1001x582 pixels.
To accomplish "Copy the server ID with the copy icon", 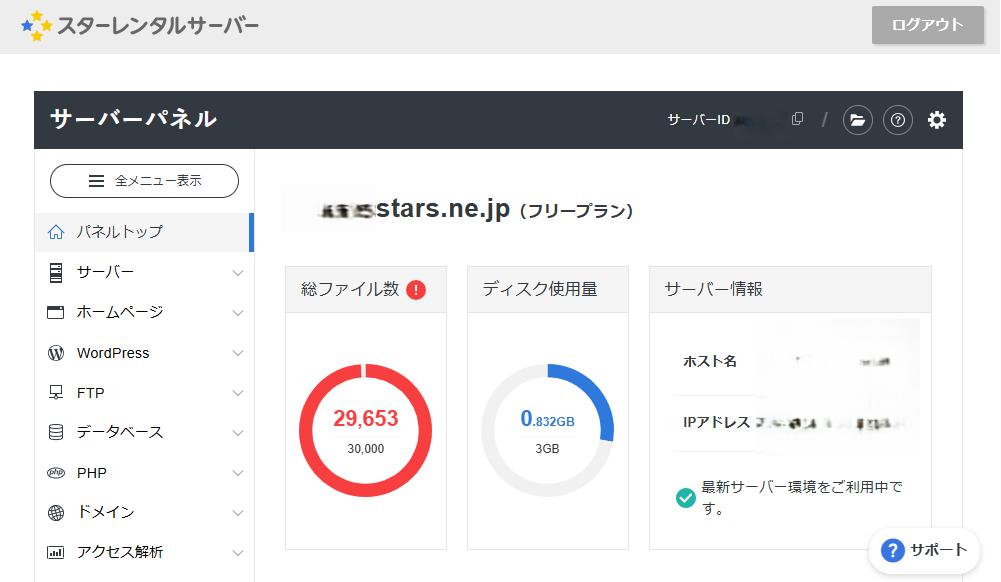I will coord(797,119).
